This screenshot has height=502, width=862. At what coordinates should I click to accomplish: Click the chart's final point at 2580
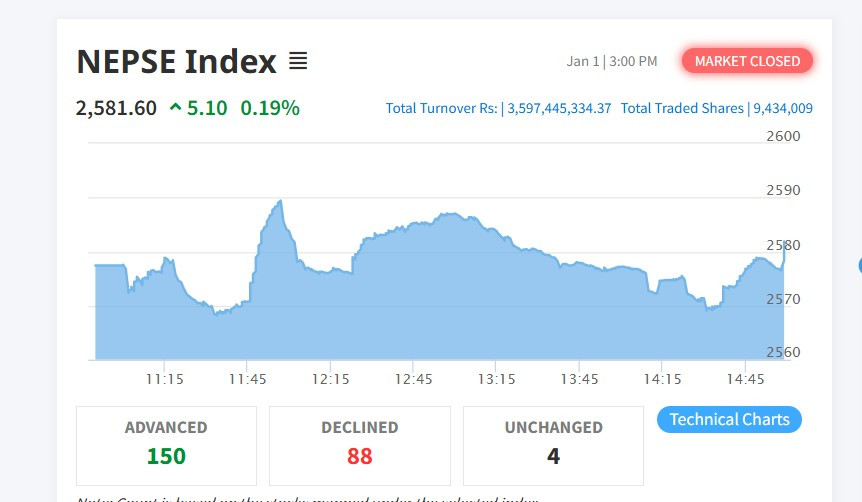(785, 243)
